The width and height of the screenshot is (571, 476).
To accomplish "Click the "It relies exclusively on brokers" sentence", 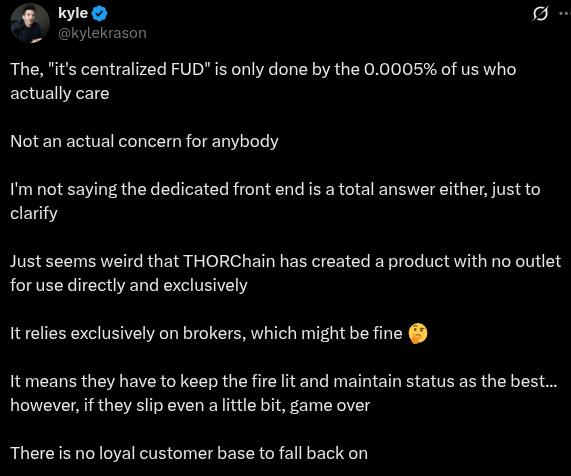I will 206,333.
